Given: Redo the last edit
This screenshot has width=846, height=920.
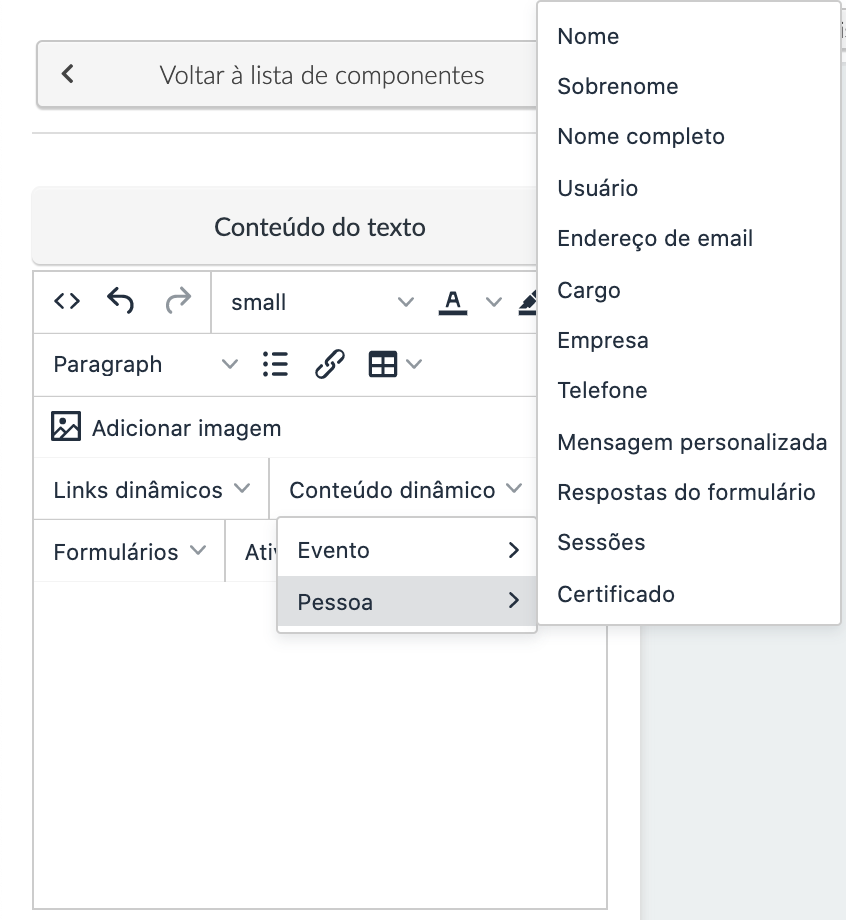Looking at the screenshot, I should (x=178, y=301).
